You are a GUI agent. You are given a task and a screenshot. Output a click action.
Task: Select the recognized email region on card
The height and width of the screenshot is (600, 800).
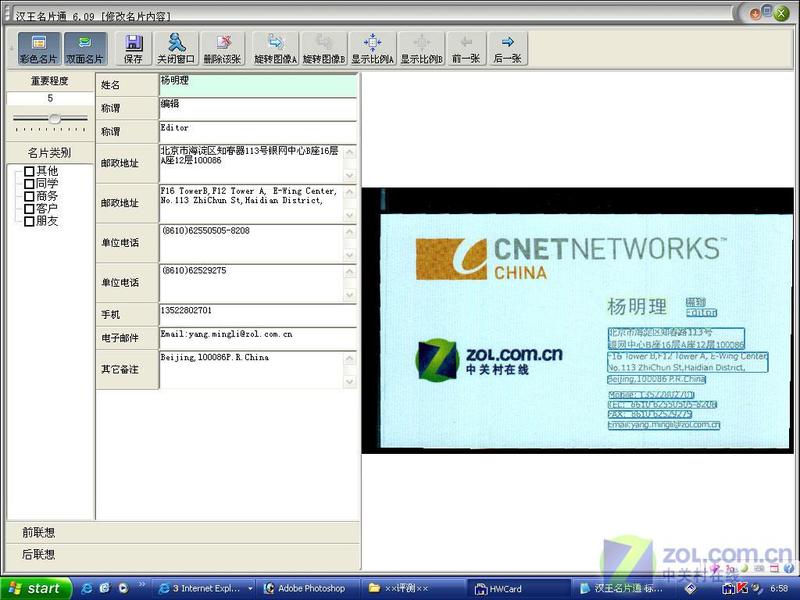(x=664, y=424)
